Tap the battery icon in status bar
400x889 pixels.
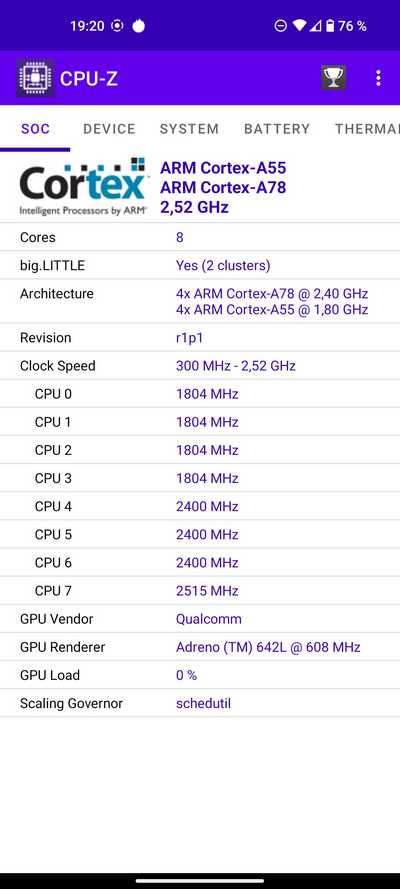330,26
